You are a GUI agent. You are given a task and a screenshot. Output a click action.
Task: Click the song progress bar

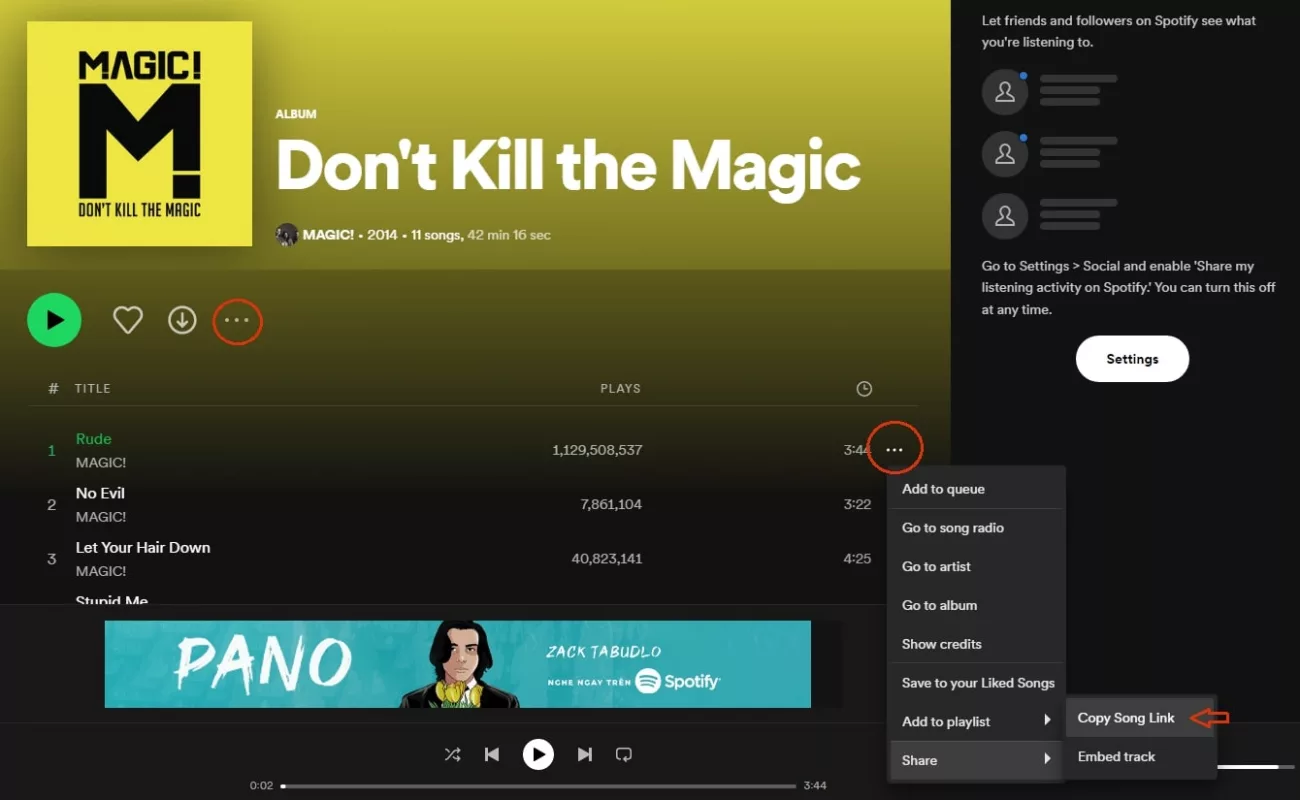[538, 786]
